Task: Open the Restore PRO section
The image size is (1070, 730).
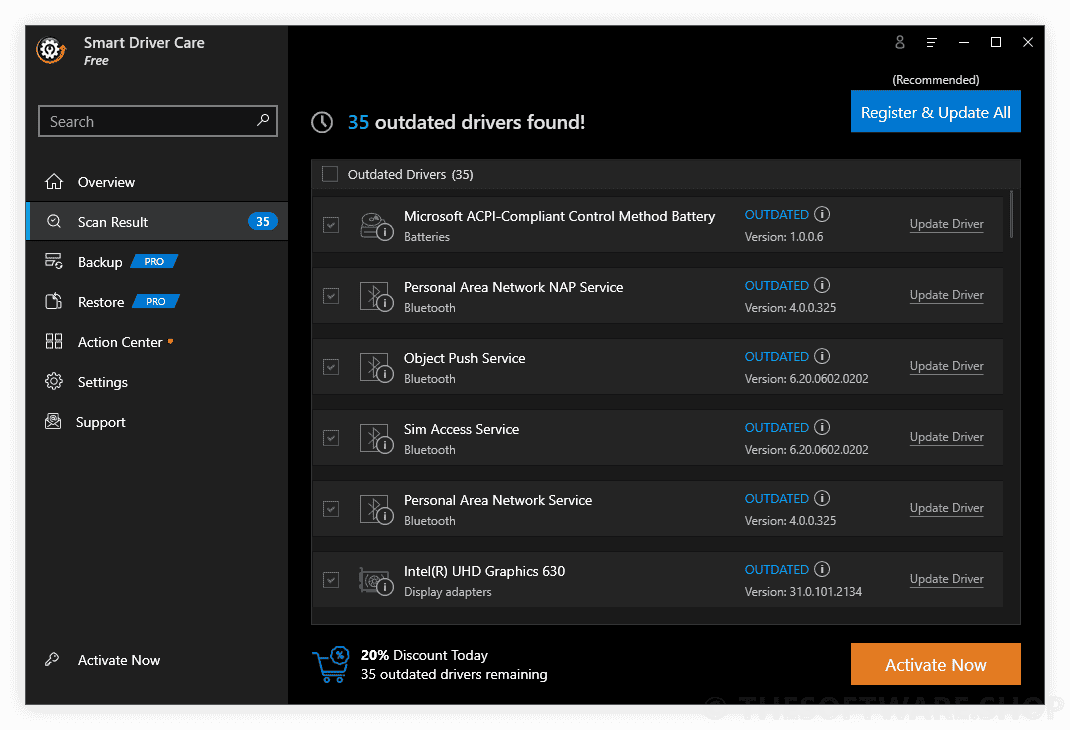Action: tap(157, 302)
